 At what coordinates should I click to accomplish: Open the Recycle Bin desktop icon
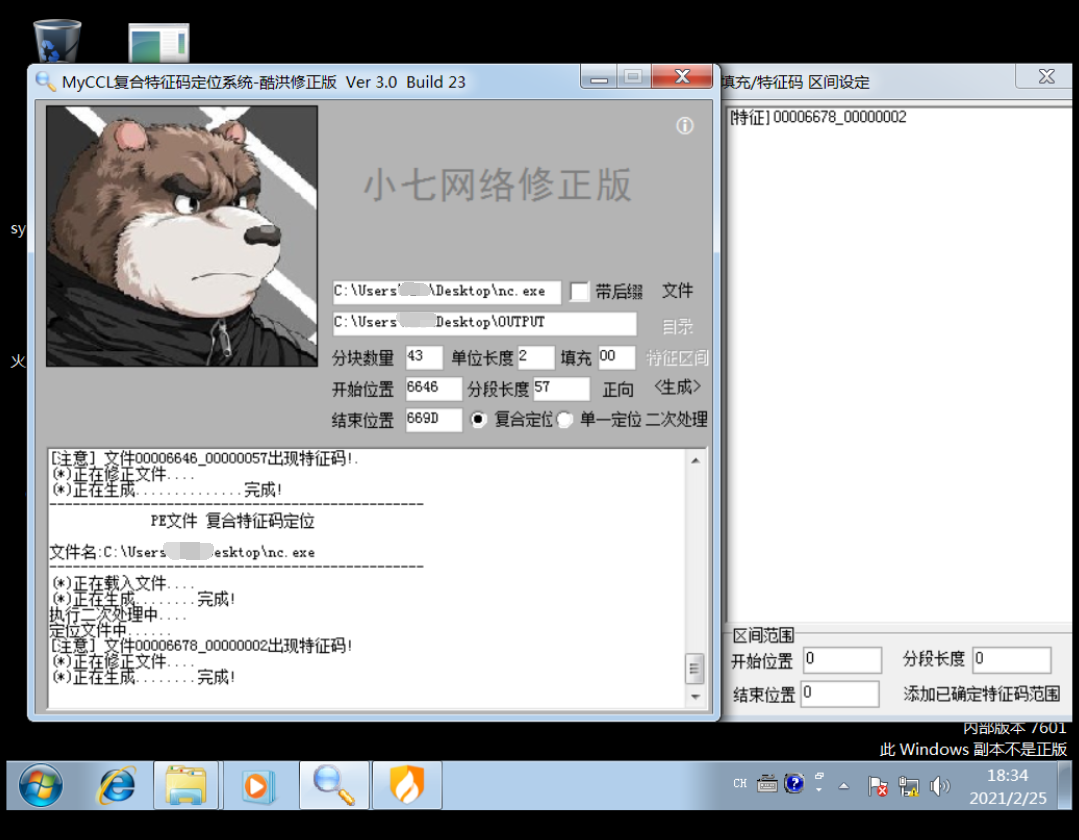[x=57, y=41]
